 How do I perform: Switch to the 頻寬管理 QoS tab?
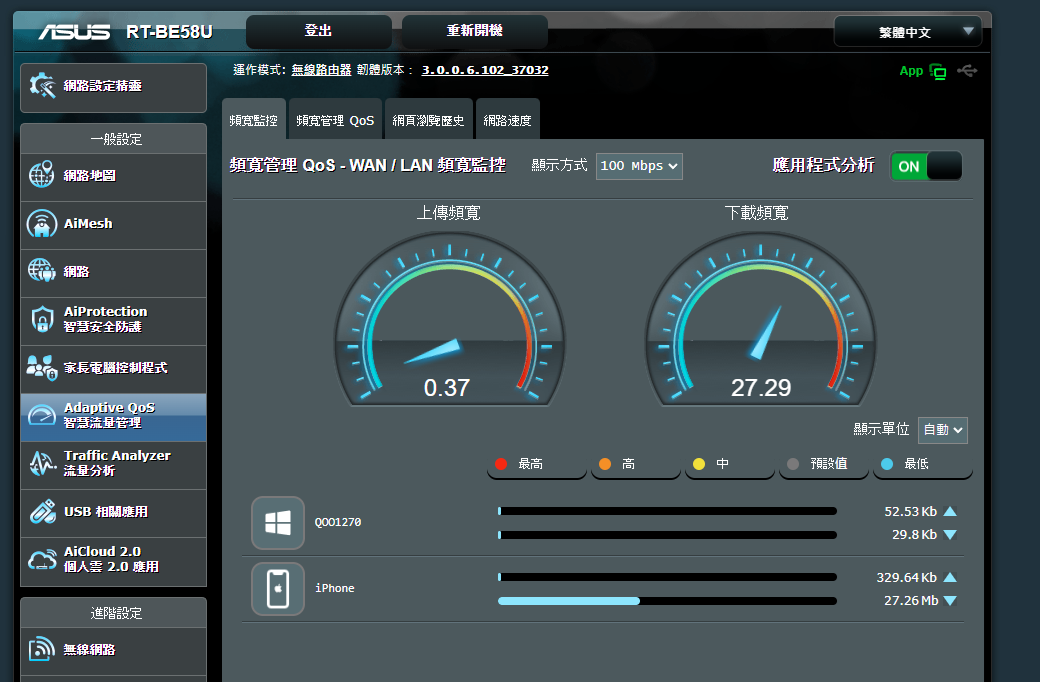[335, 119]
